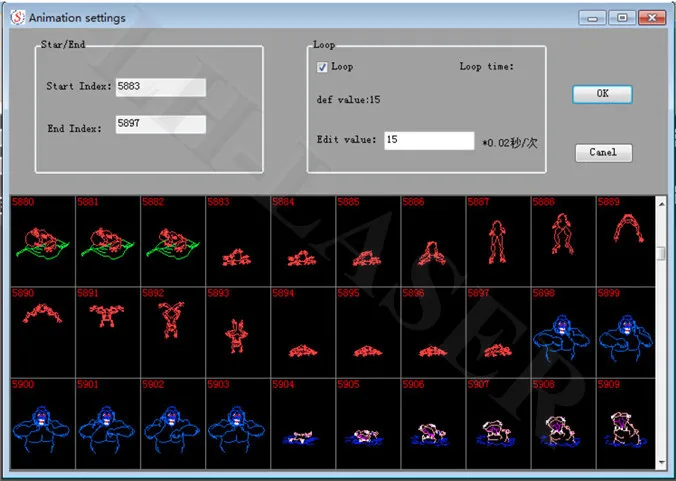Select frame thumbnail 5889

(x=626, y=241)
